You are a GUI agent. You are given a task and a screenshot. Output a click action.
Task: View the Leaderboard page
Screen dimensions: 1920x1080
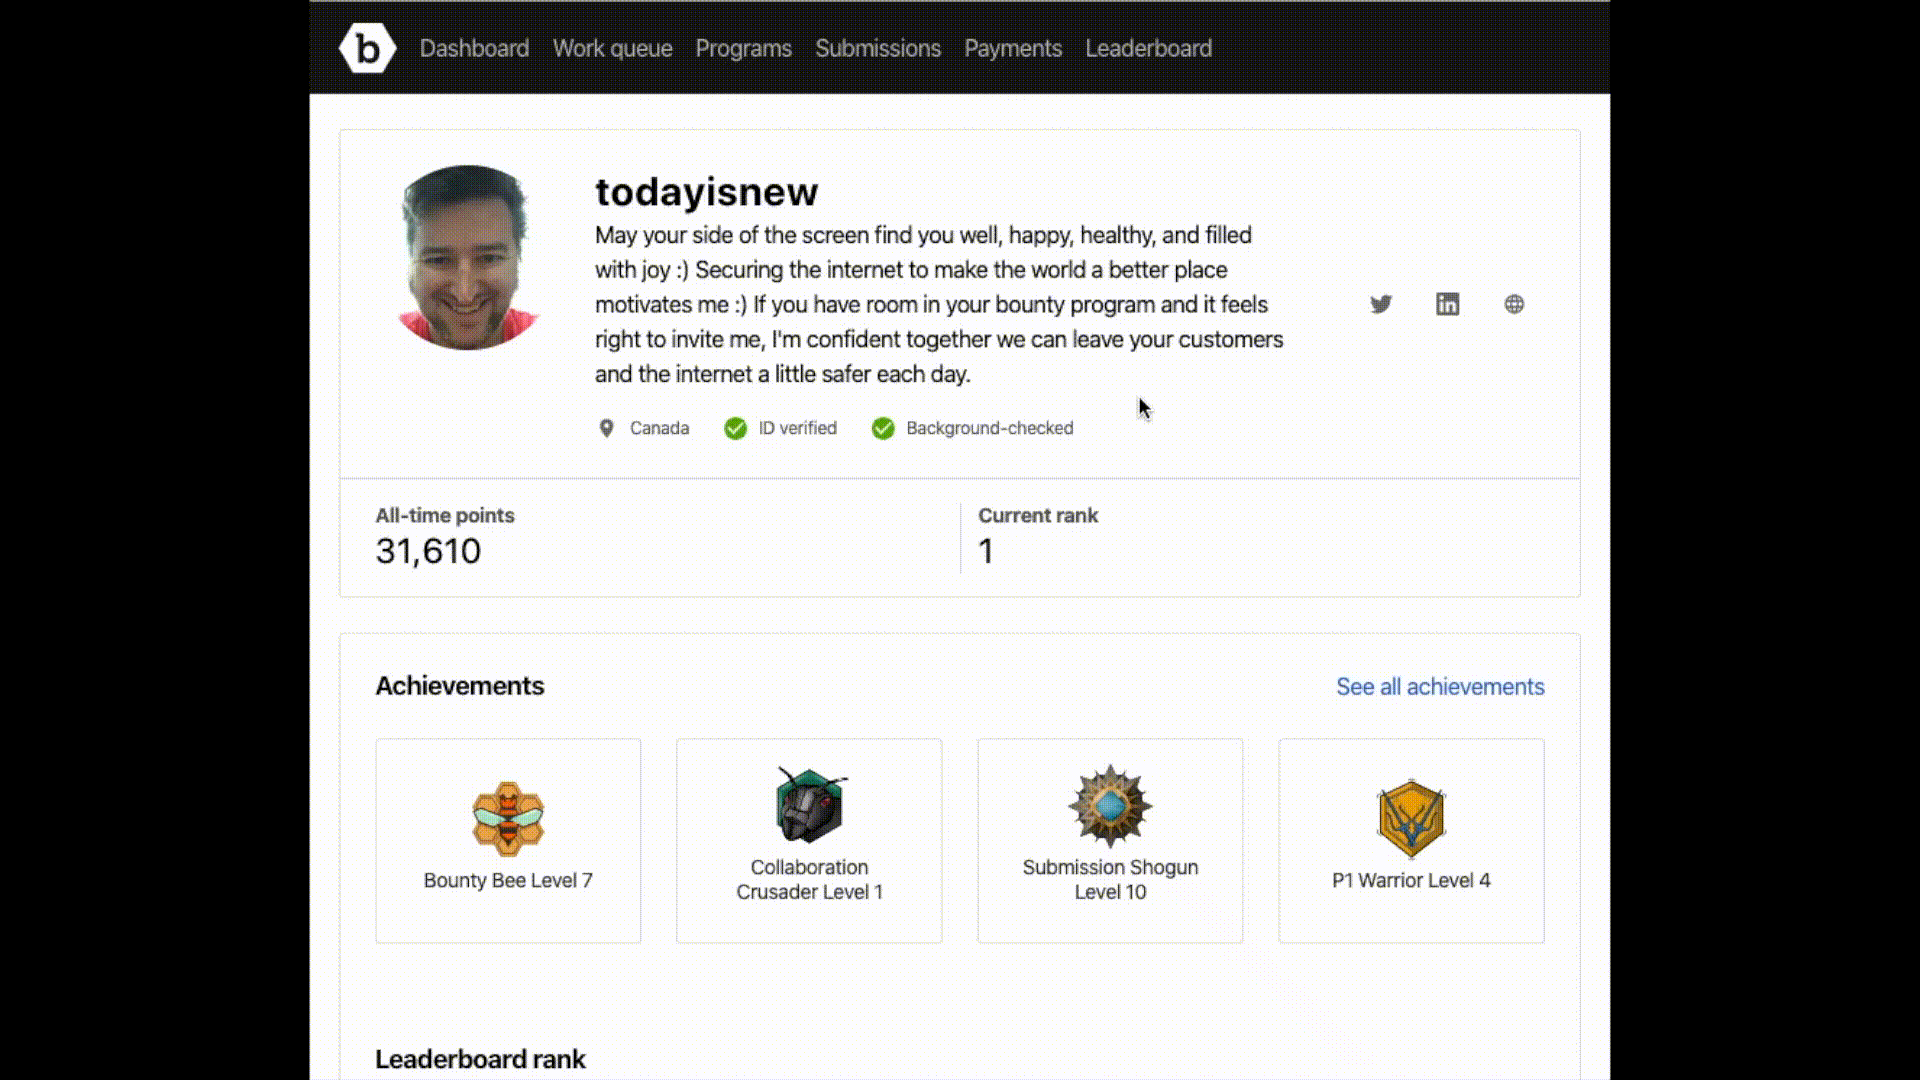point(1148,48)
